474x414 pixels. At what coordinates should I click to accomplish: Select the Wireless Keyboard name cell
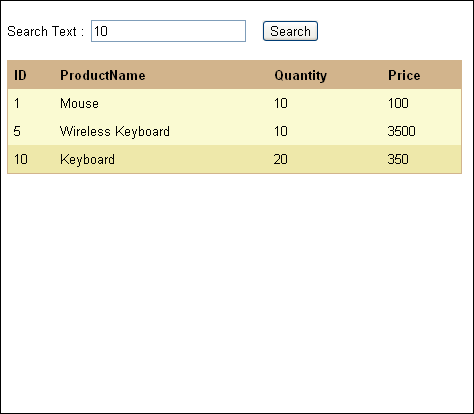[115, 131]
